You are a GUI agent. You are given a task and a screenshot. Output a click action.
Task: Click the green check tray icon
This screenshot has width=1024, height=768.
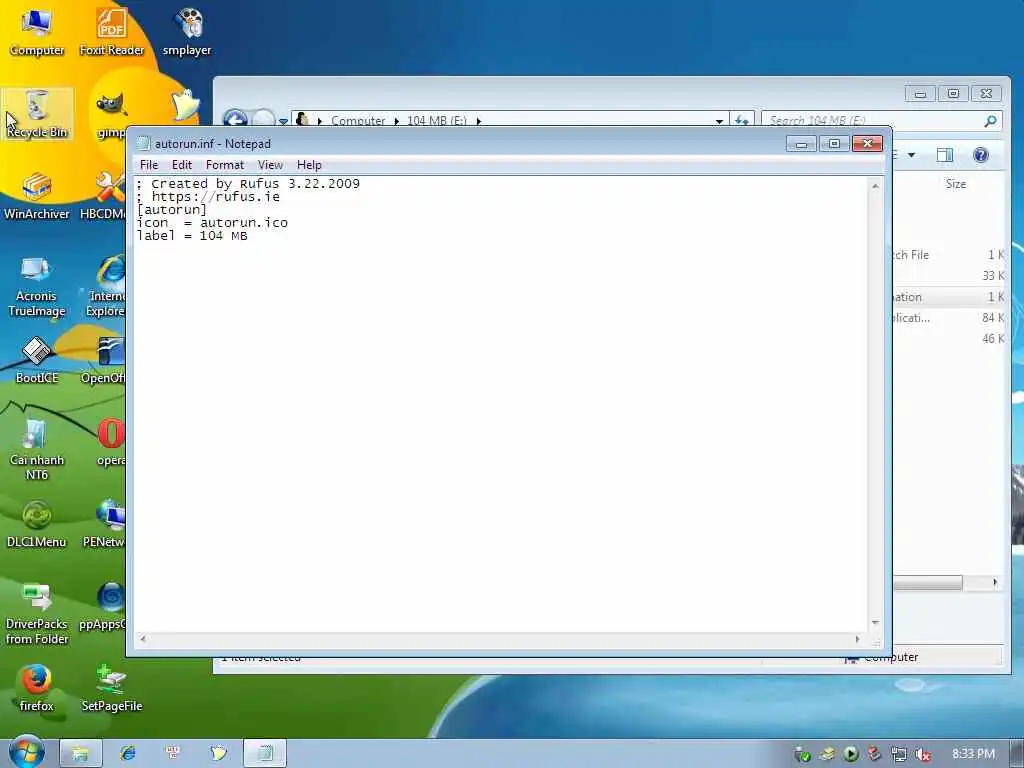[803, 755]
